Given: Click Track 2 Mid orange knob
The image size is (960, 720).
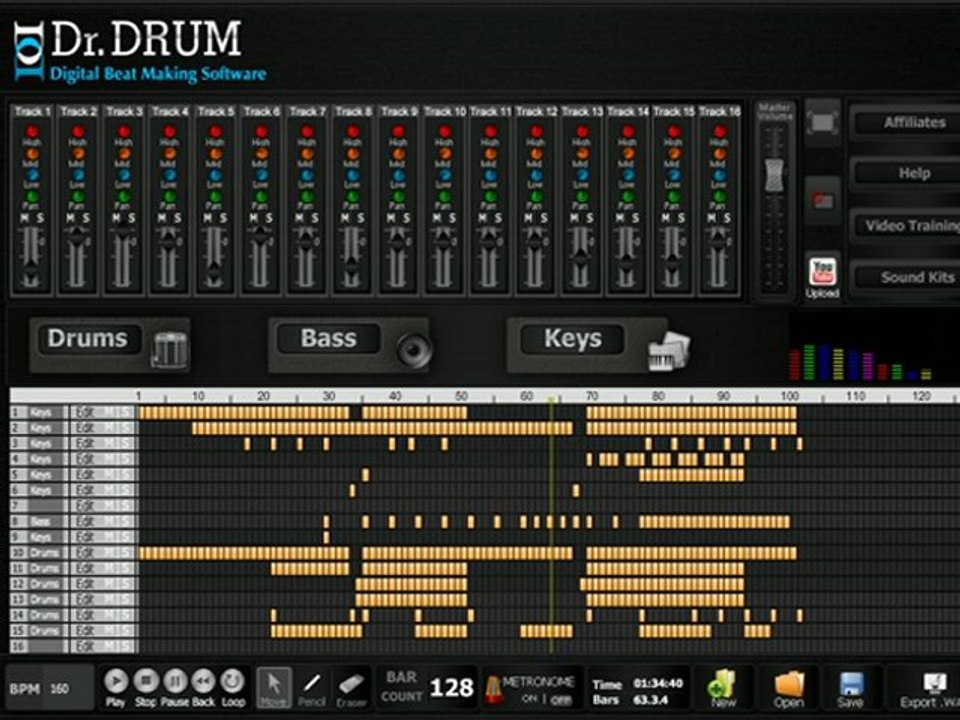Looking at the screenshot, I should [78, 154].
